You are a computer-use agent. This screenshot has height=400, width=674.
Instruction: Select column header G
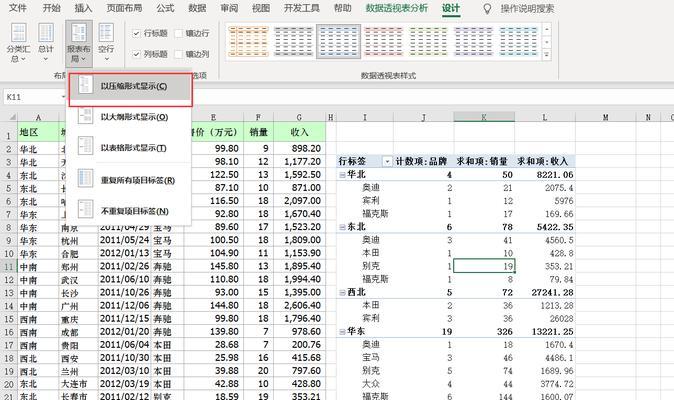299,117
